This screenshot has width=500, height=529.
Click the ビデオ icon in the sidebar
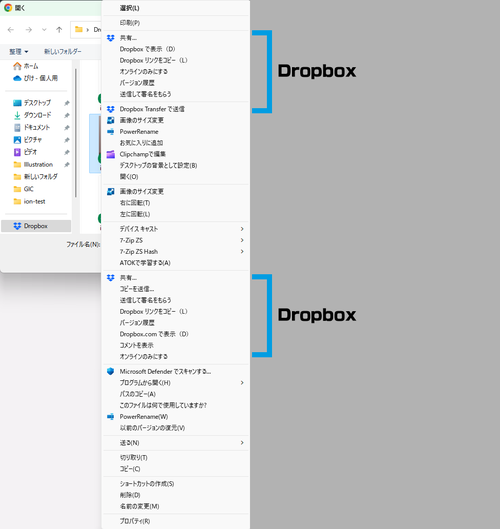[x=17, y=152]
